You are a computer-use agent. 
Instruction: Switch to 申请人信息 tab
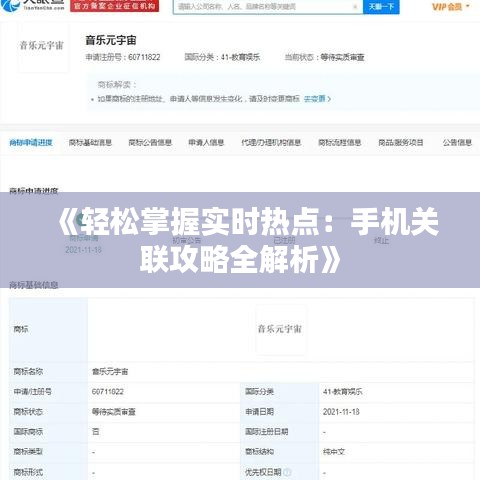[x=206, y=143]
